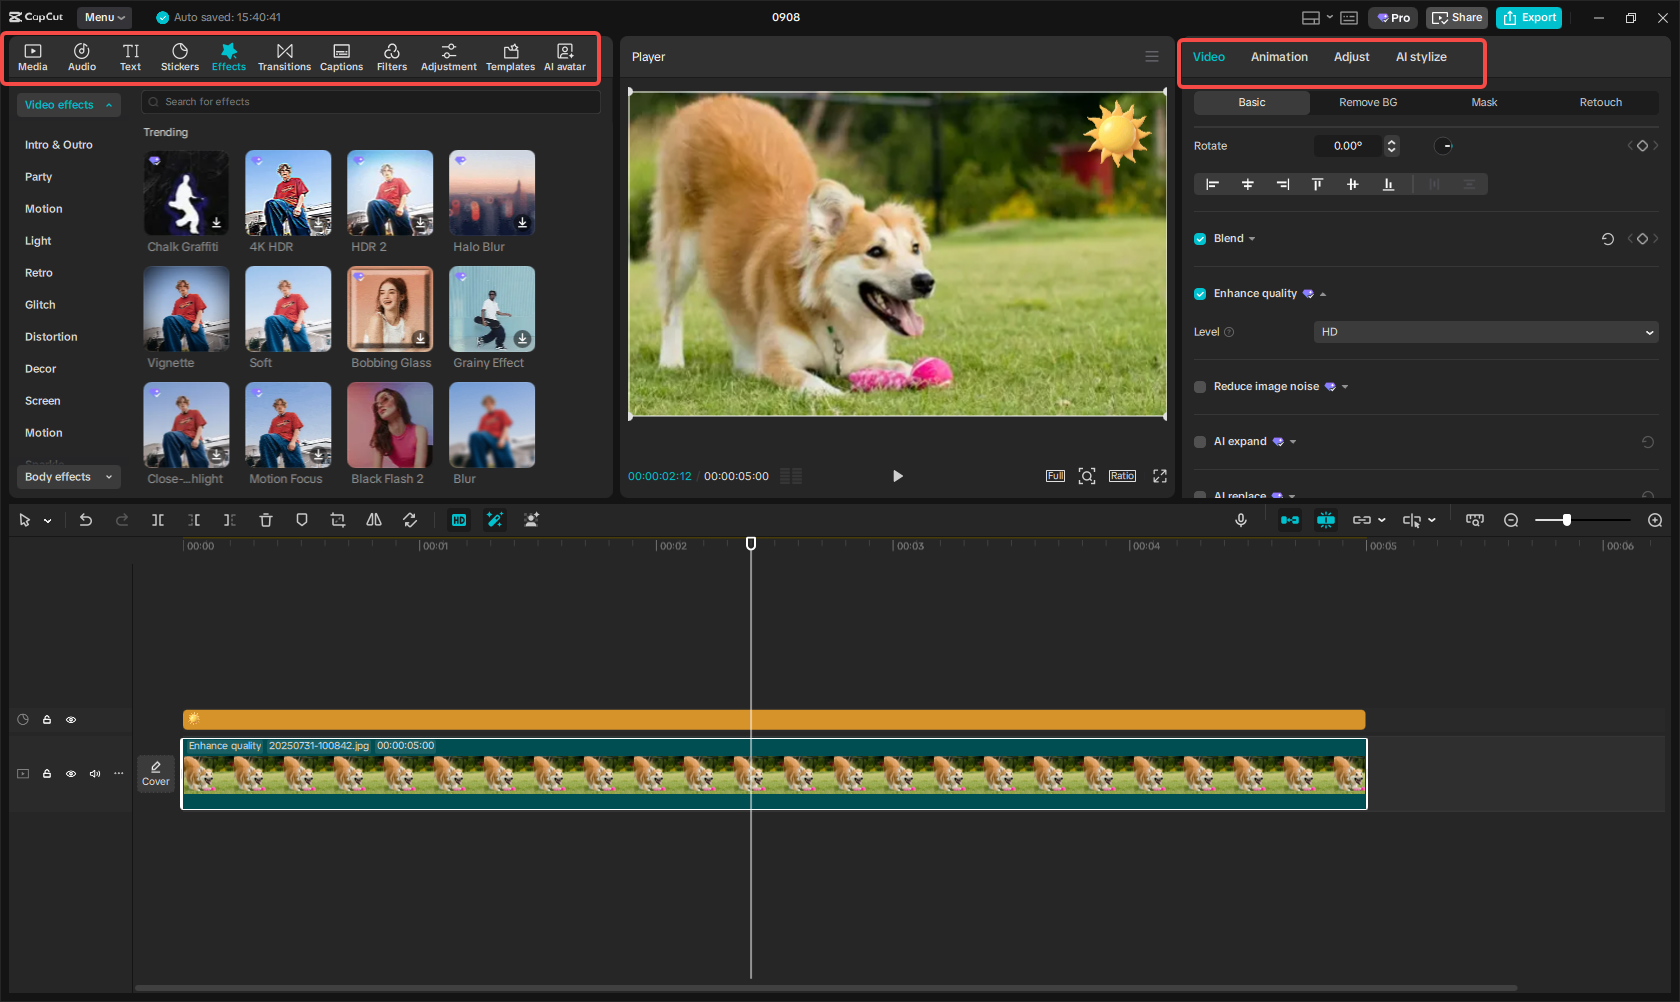Viewport: 1680px width, 1002px height.
Task: Uncheck the Enhance quality checkbox
Action: (x=1200, y=294)
